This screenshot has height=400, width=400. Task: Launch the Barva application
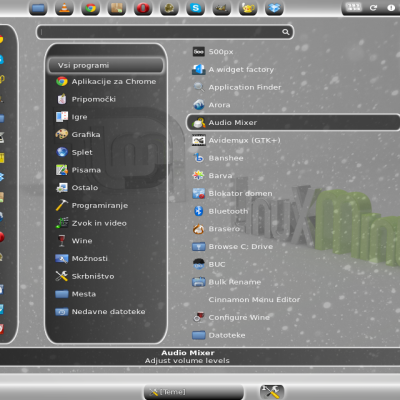click(x=212, y=175)
